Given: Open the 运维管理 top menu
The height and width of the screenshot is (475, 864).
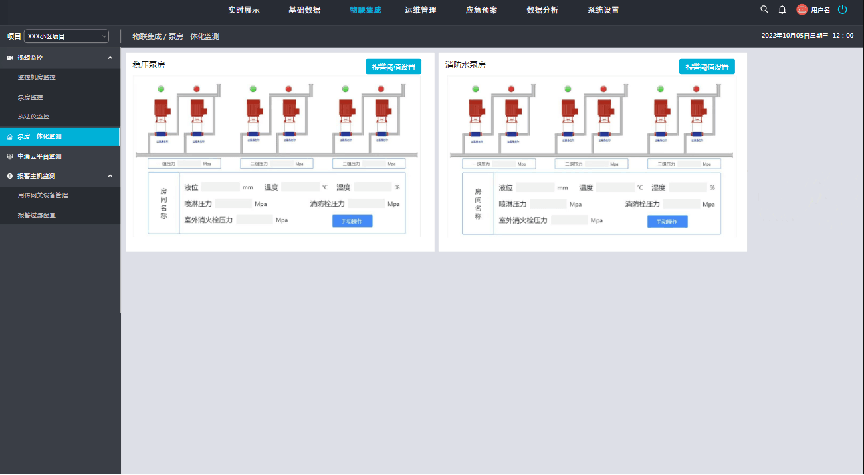Looking at the screenshot, I should (420, 10).
